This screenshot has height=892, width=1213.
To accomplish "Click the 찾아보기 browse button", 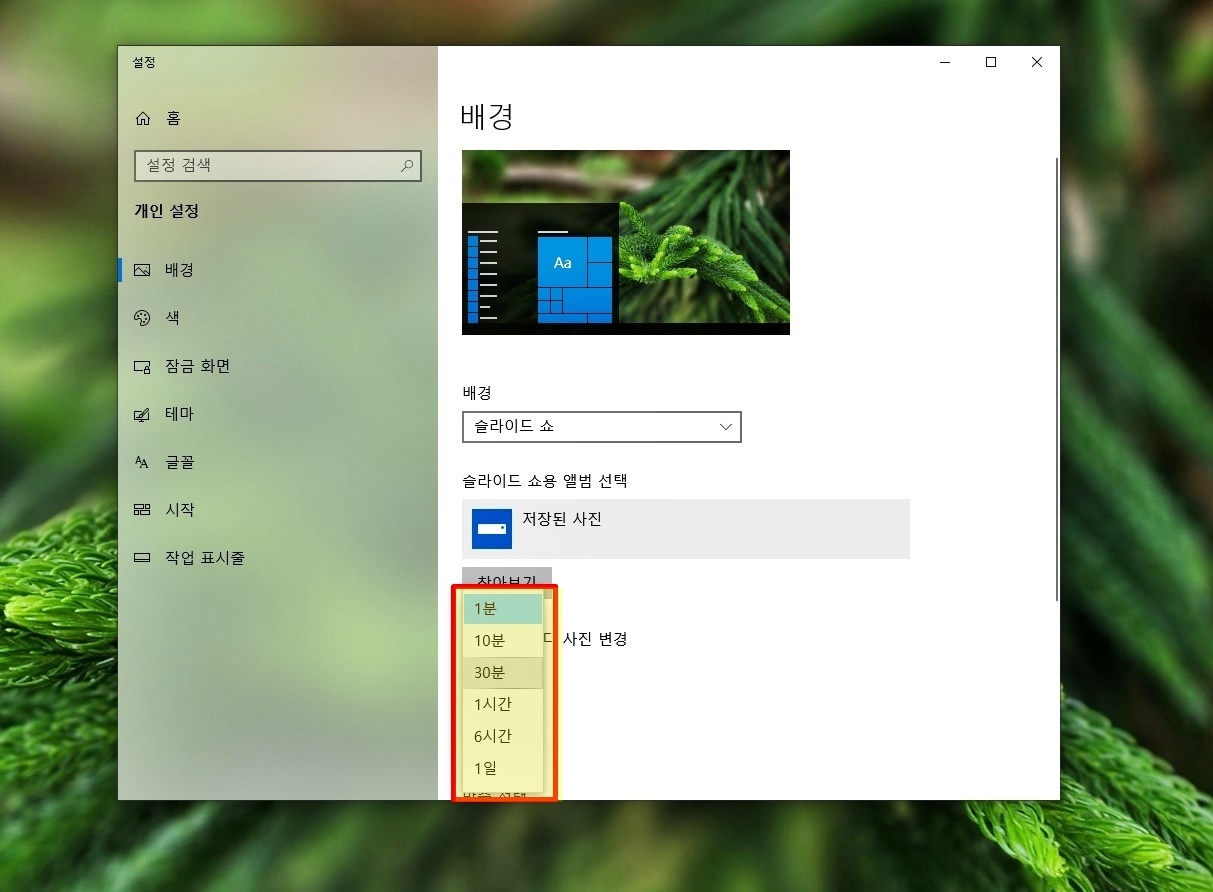I will click(x=507, y=577).
